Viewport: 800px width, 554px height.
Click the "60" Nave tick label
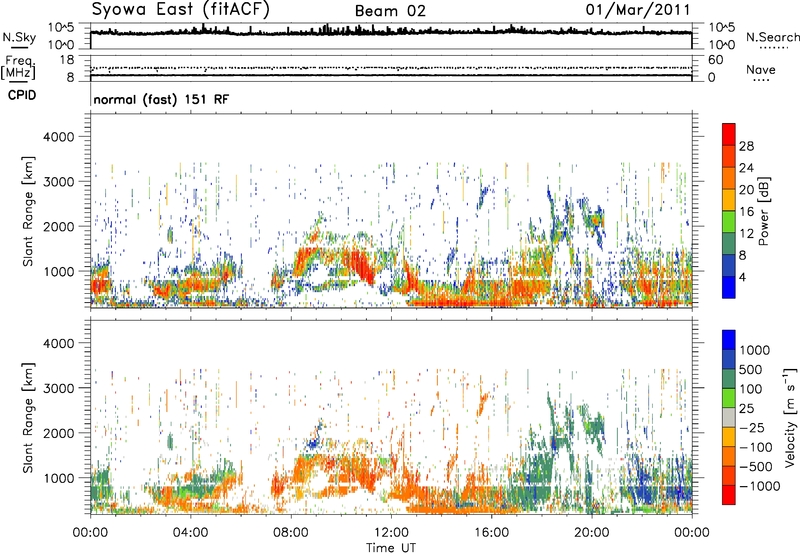pos(715,60)
